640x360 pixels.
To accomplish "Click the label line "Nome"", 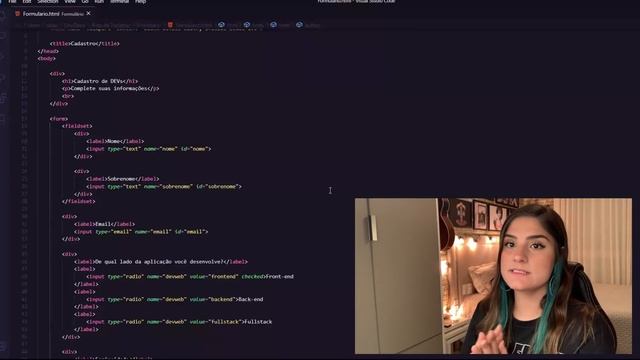I will point(115,141).
